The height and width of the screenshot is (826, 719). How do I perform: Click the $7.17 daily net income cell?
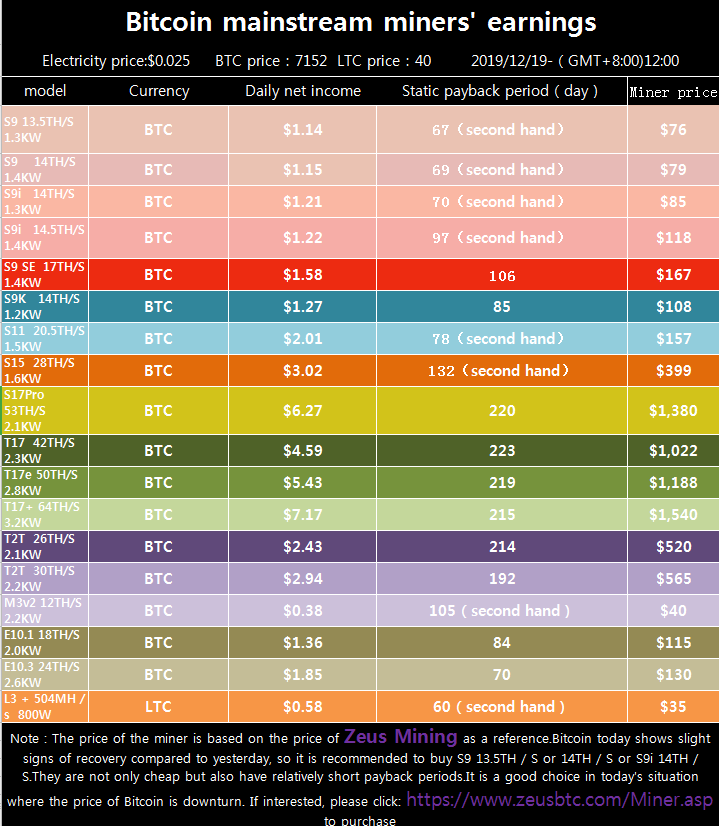click(x=302, y=514)
